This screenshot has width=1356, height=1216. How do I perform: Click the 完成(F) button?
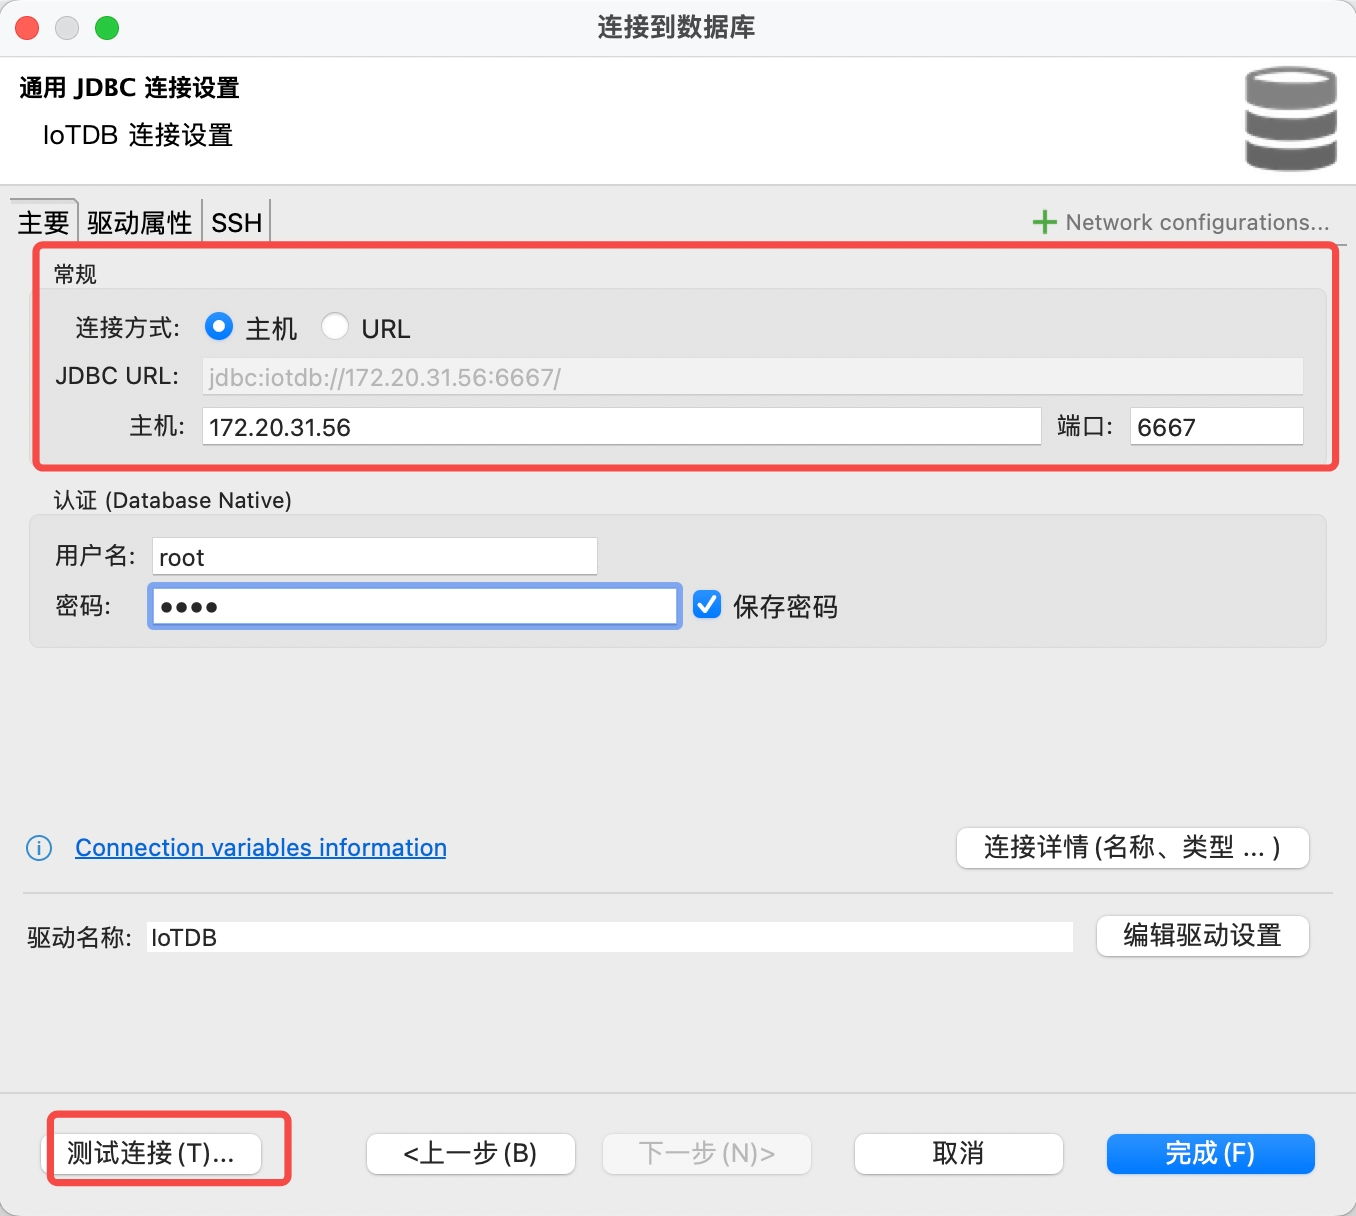click(1209, 1153)
